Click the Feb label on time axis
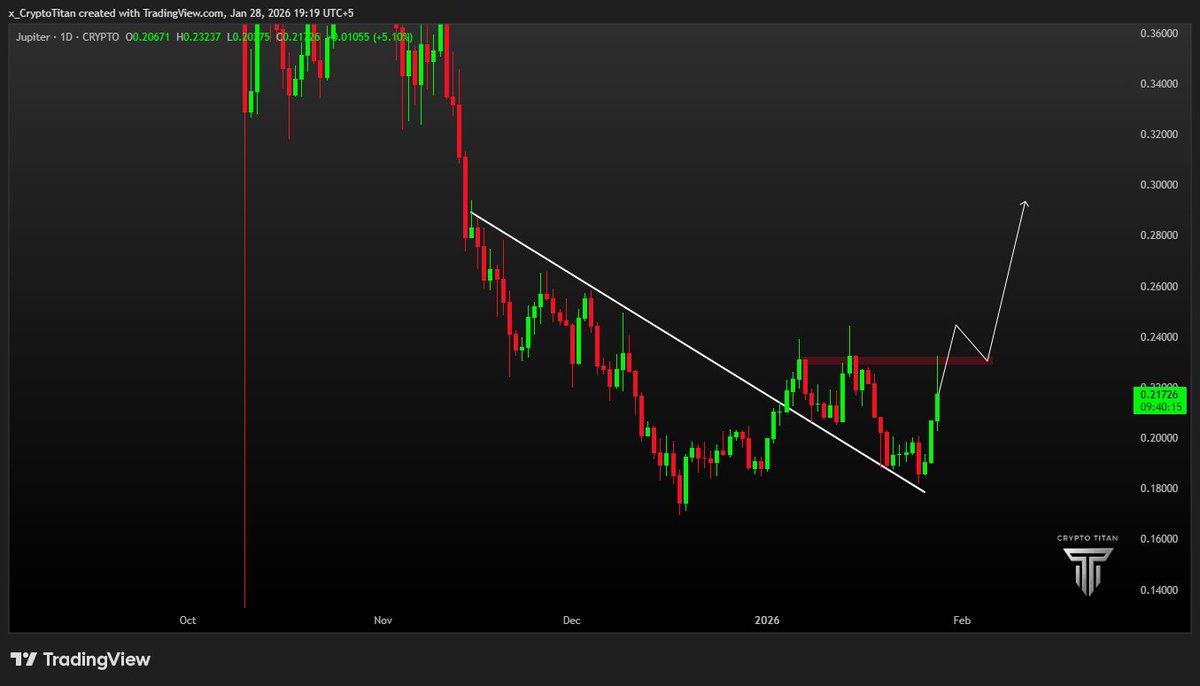 click(961, 620)
